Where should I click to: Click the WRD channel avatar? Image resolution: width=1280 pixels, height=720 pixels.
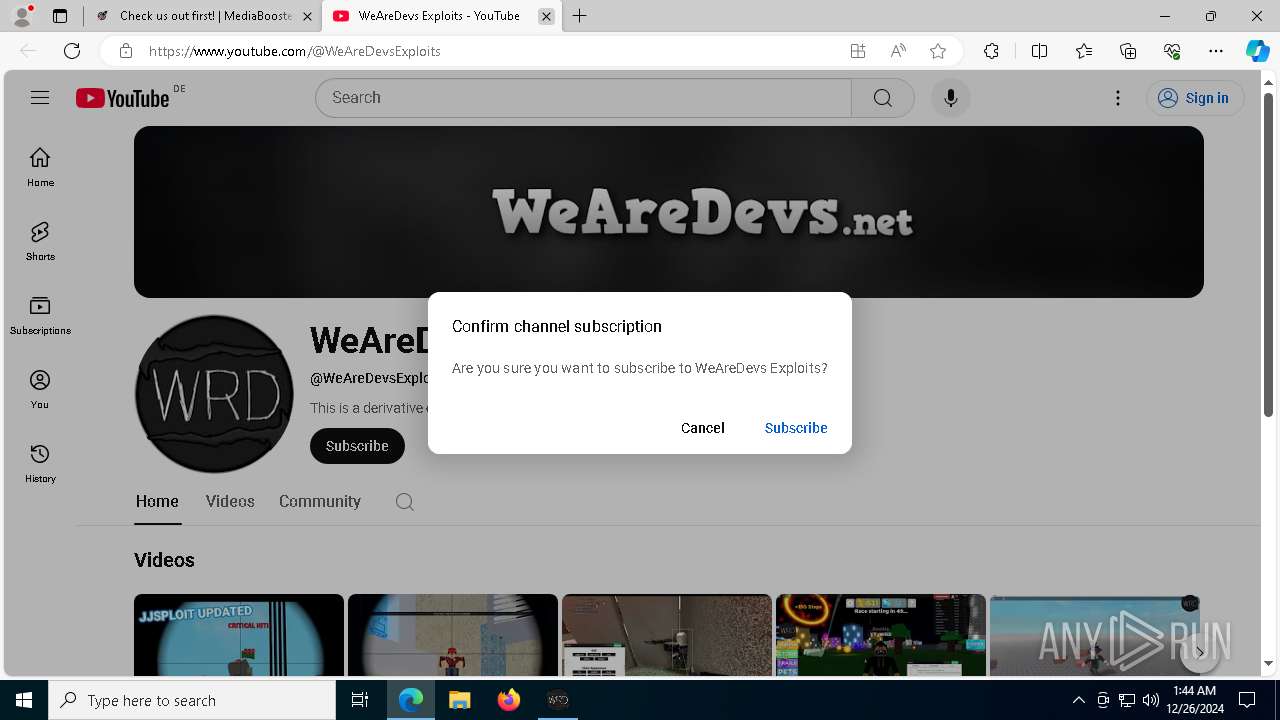[214, 394]
